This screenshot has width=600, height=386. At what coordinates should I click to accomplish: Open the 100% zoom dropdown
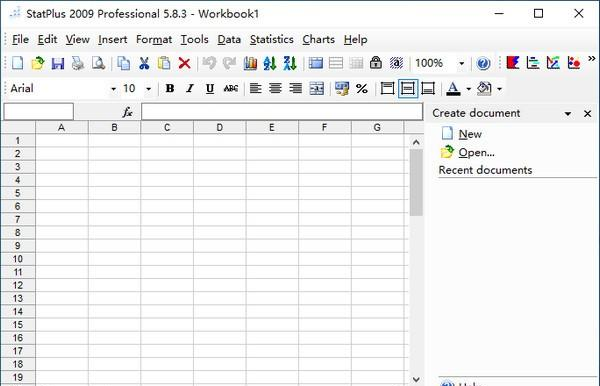[x=461, y=64]
